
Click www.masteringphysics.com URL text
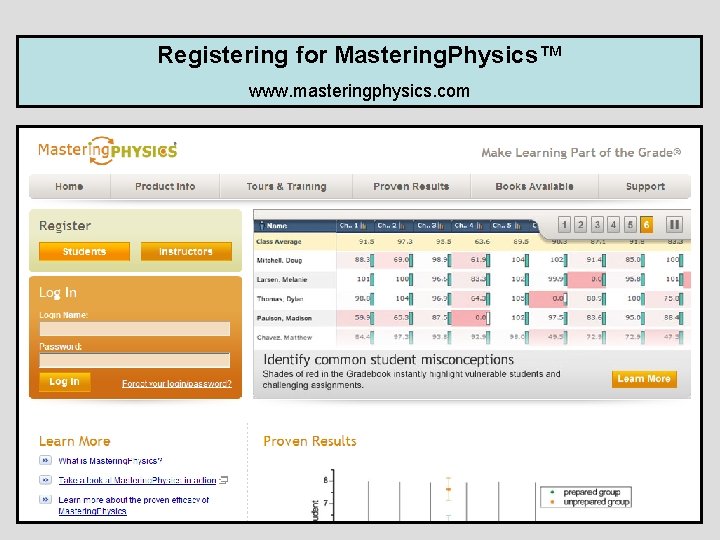point(359,91)
